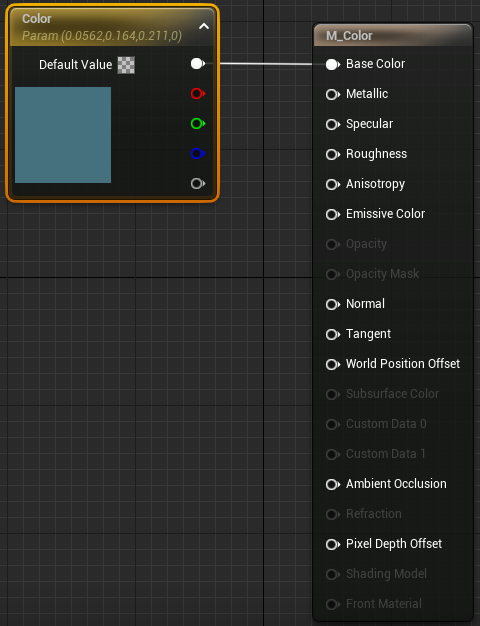Click the Base Color input pin

tap(333, 64)
